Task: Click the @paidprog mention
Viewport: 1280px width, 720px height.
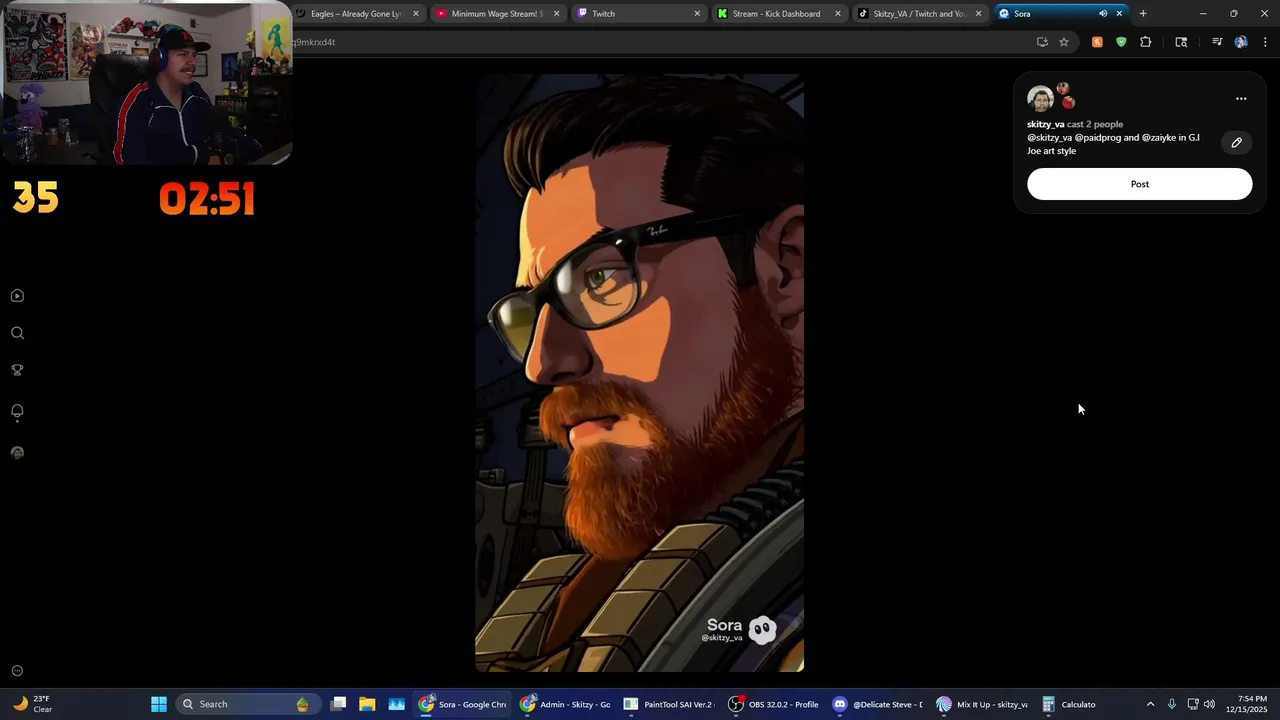Action: pos(1098,138)
